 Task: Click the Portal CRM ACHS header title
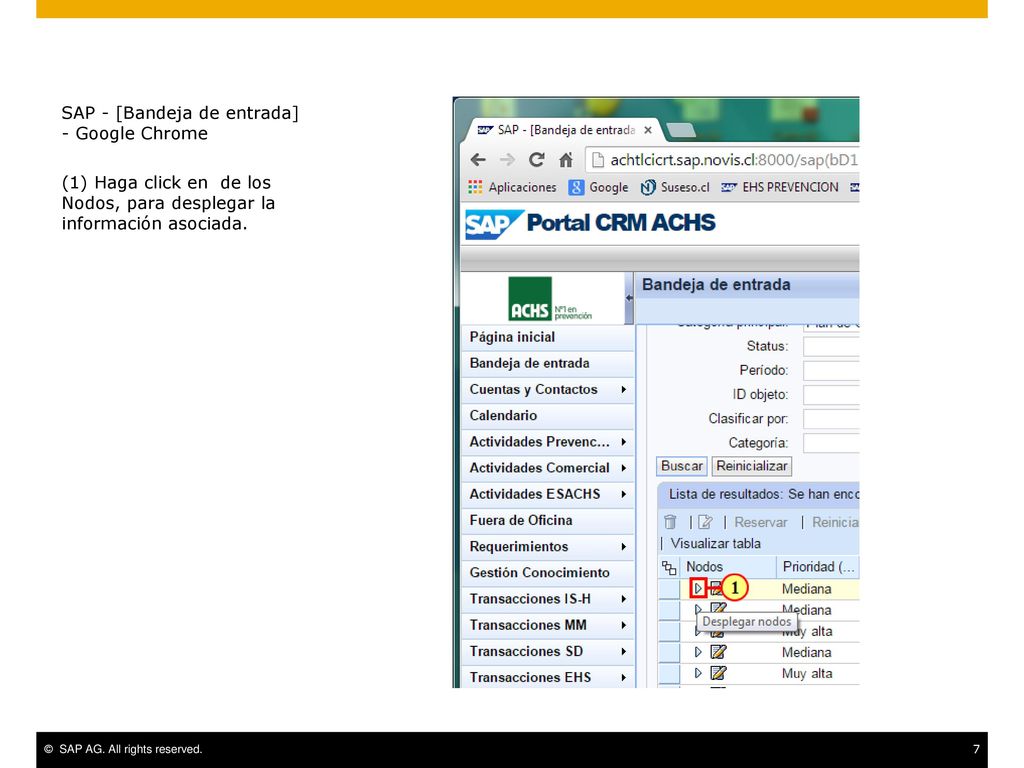point(621,223)
